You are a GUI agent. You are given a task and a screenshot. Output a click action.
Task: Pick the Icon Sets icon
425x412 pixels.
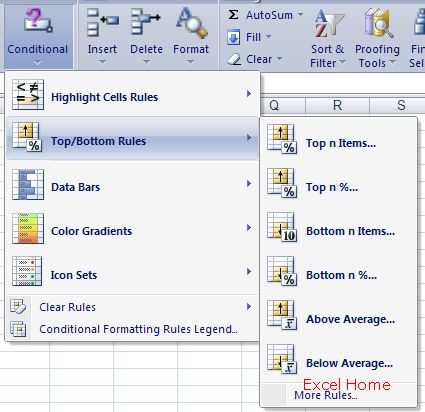[x=27, y=271]
